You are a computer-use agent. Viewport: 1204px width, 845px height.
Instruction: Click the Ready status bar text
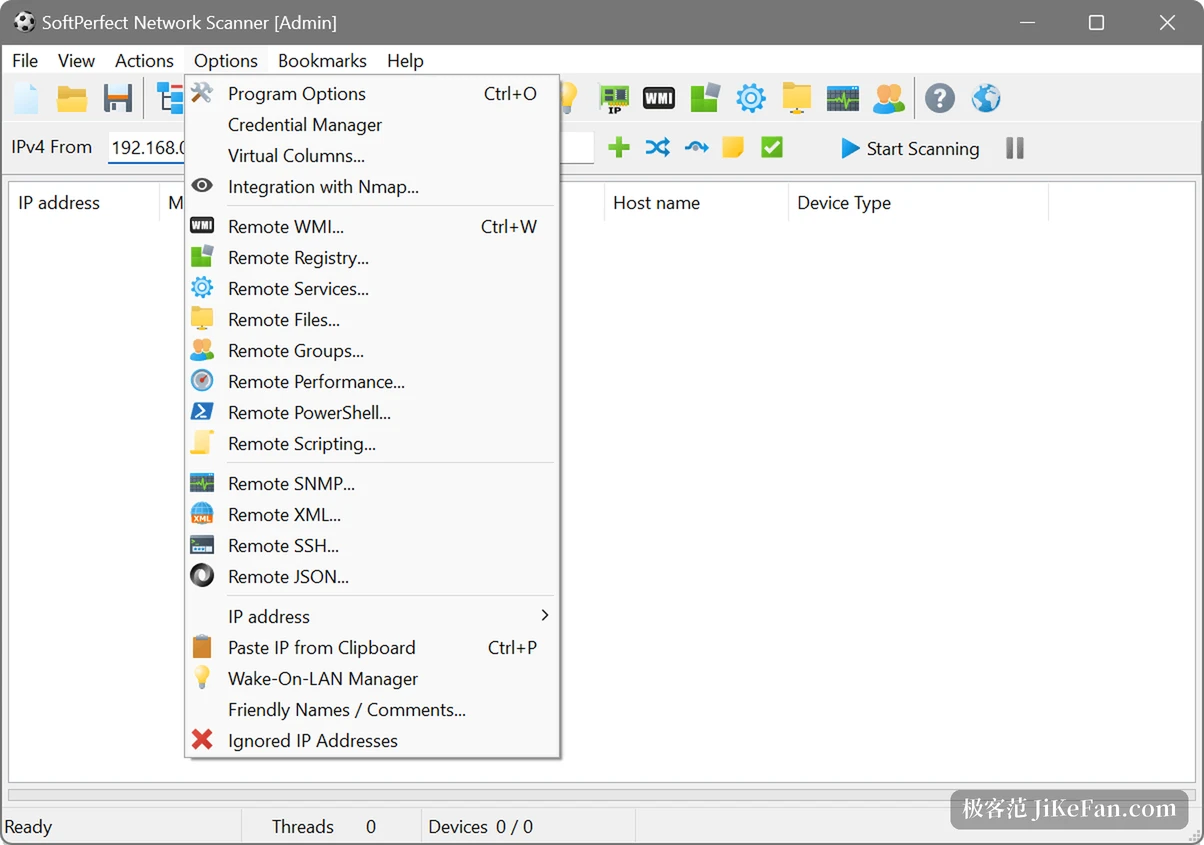click(28, 827)
